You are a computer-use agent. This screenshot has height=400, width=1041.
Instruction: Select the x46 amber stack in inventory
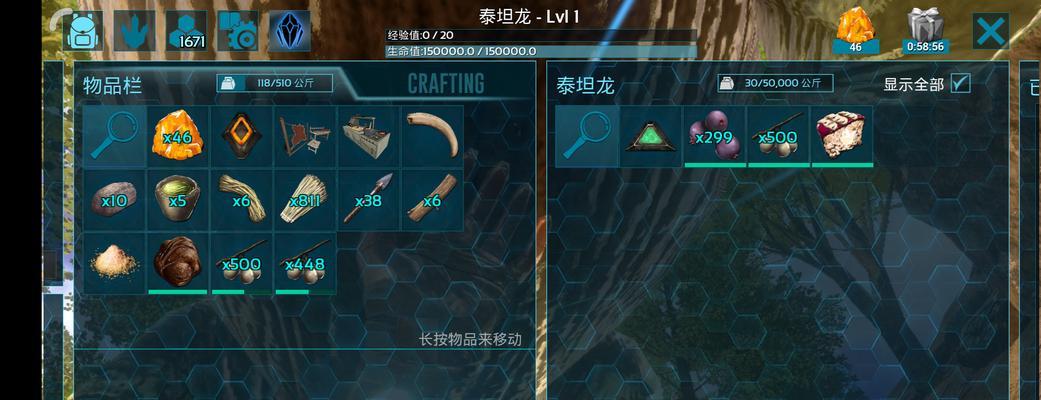click(x=178, y=136)
